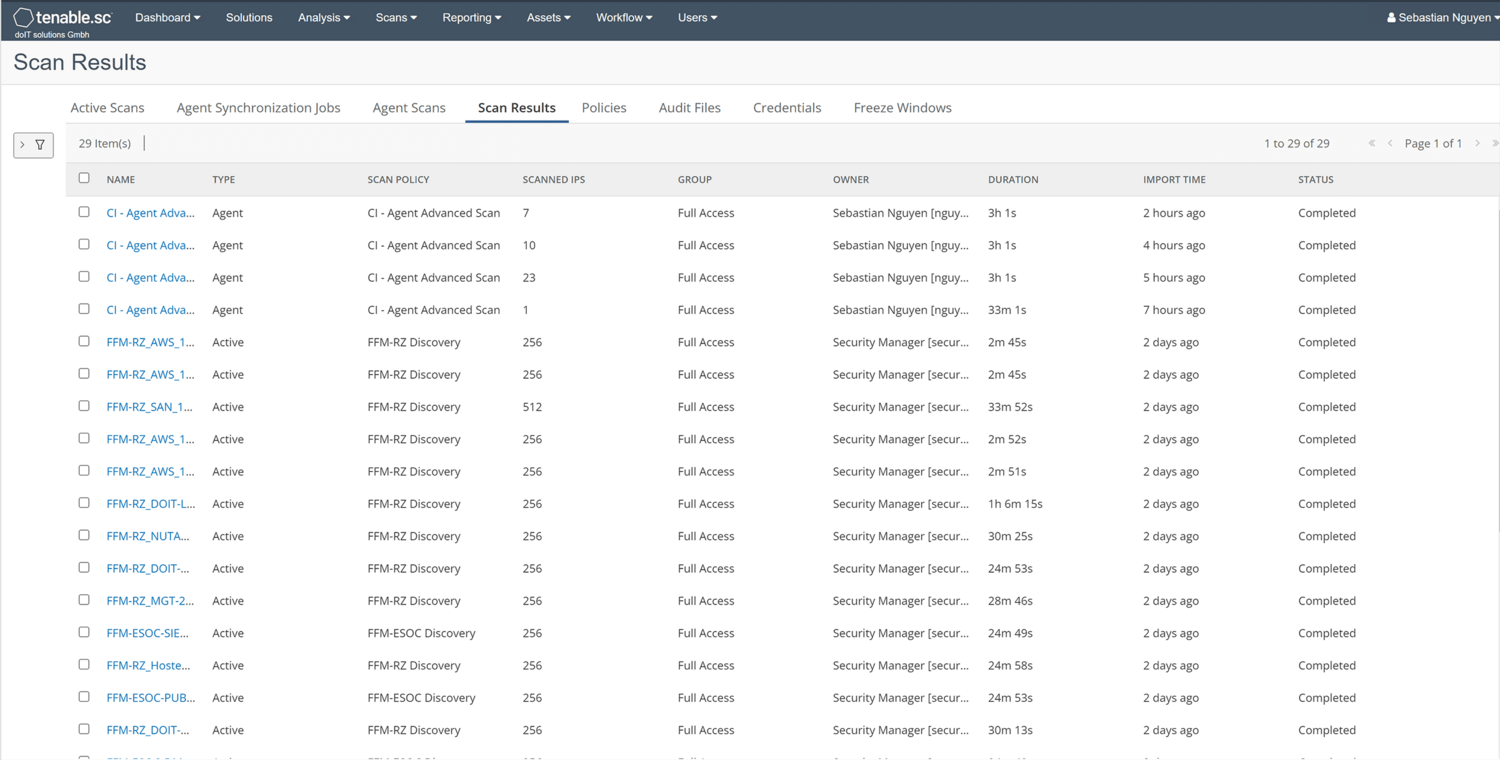The height and width of the screenshot is (760, 1500).
Task: Sort by the SCAN POLICY column header
Action: pos(398,180)
